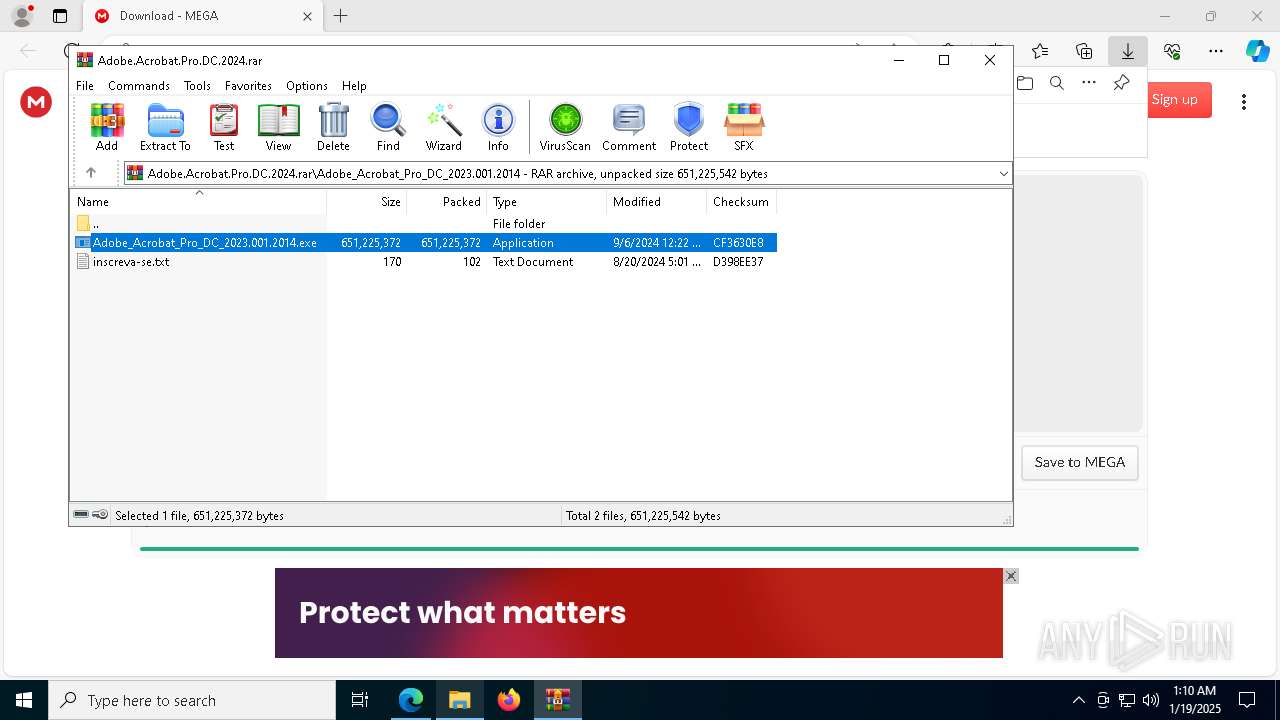Expand the archive path dropdown
The height and width of the screenshot is (720, 1280).
click(x=1003, y=174)
